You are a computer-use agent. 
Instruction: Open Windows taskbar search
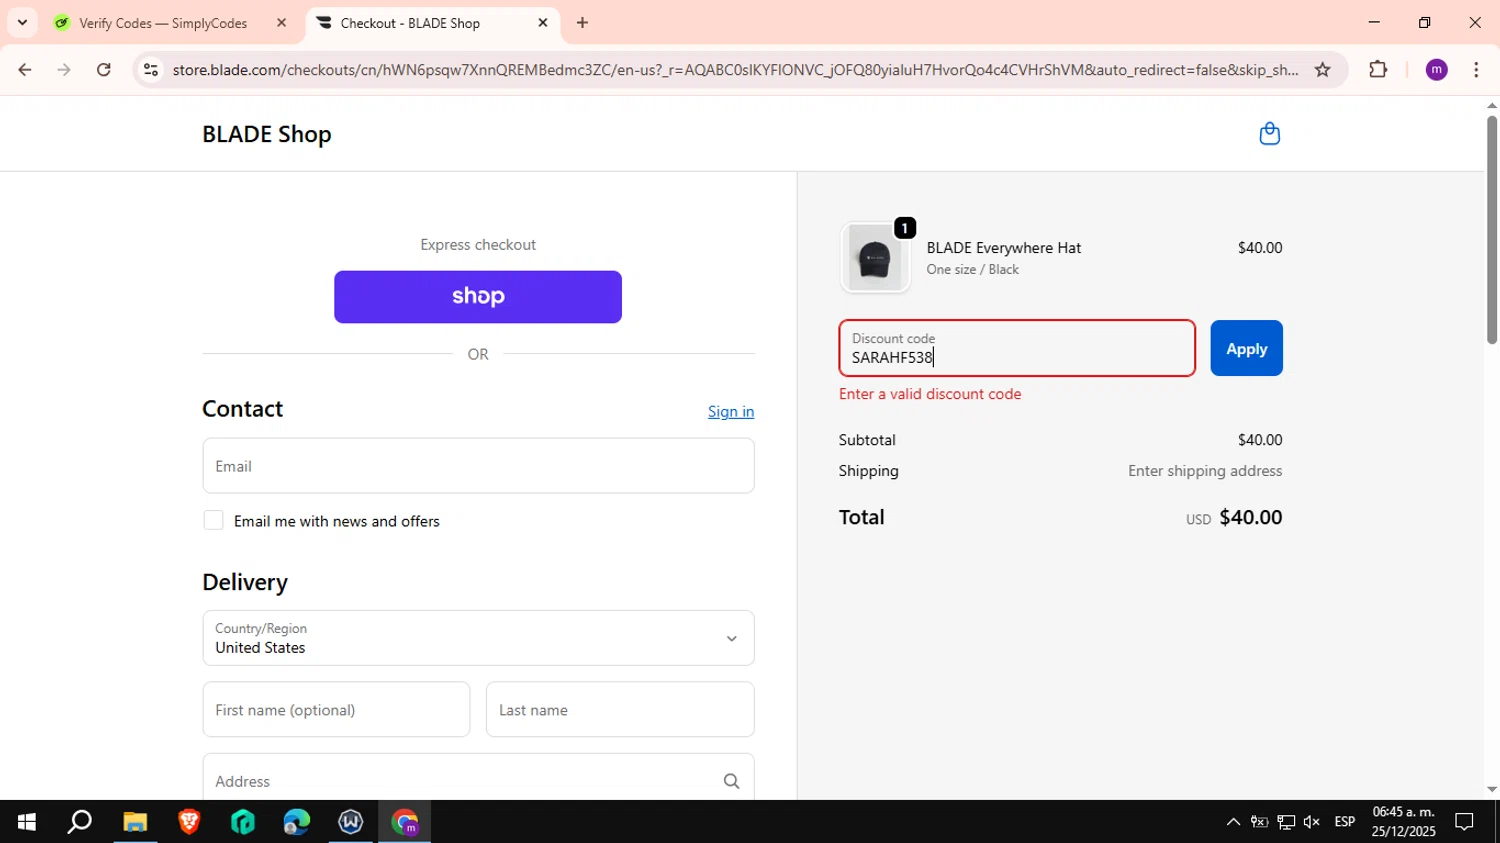click(x=80, y=822)
